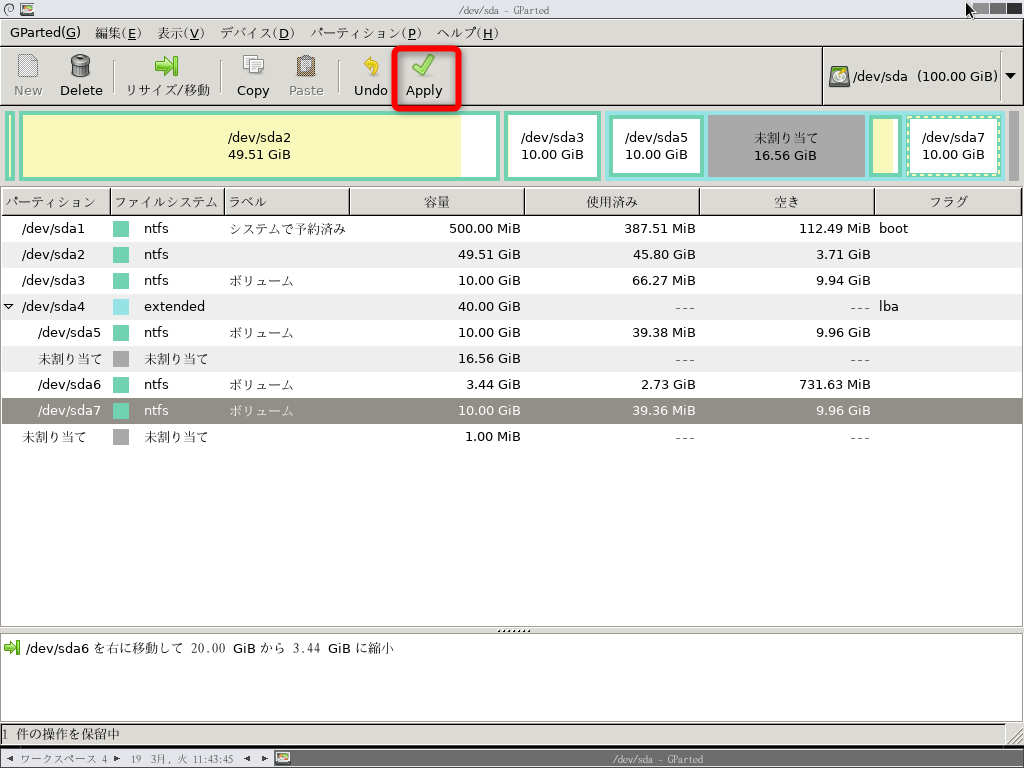1024x768 pixels.
Task: Click the window menu icon in title bar
Action: 27,9
